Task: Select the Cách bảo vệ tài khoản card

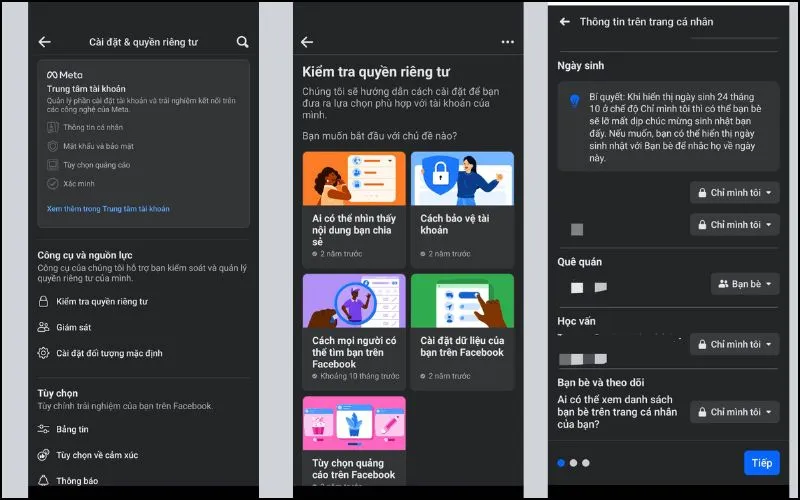Action: click(461, 208)
